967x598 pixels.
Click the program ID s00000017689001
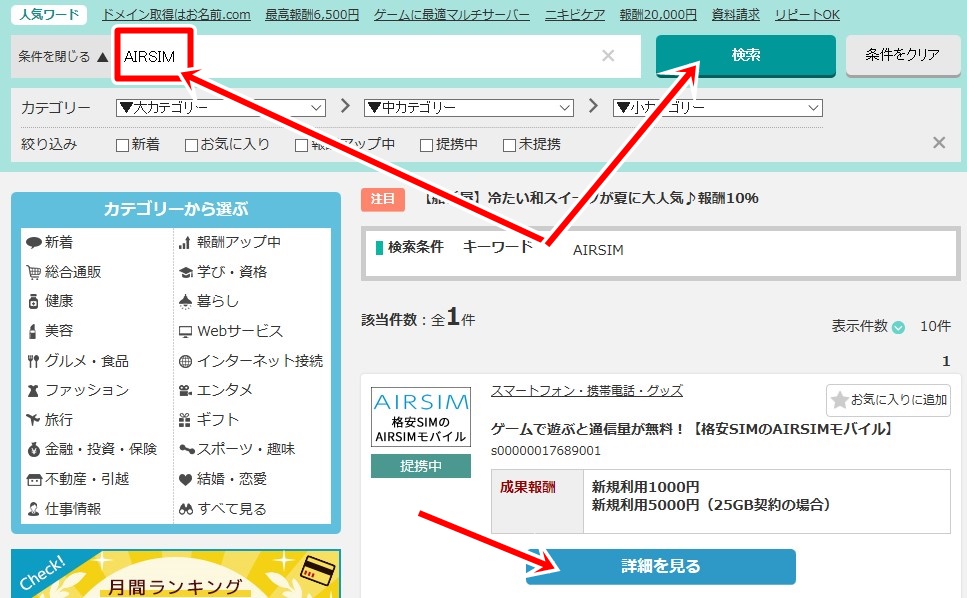point(546,451)
